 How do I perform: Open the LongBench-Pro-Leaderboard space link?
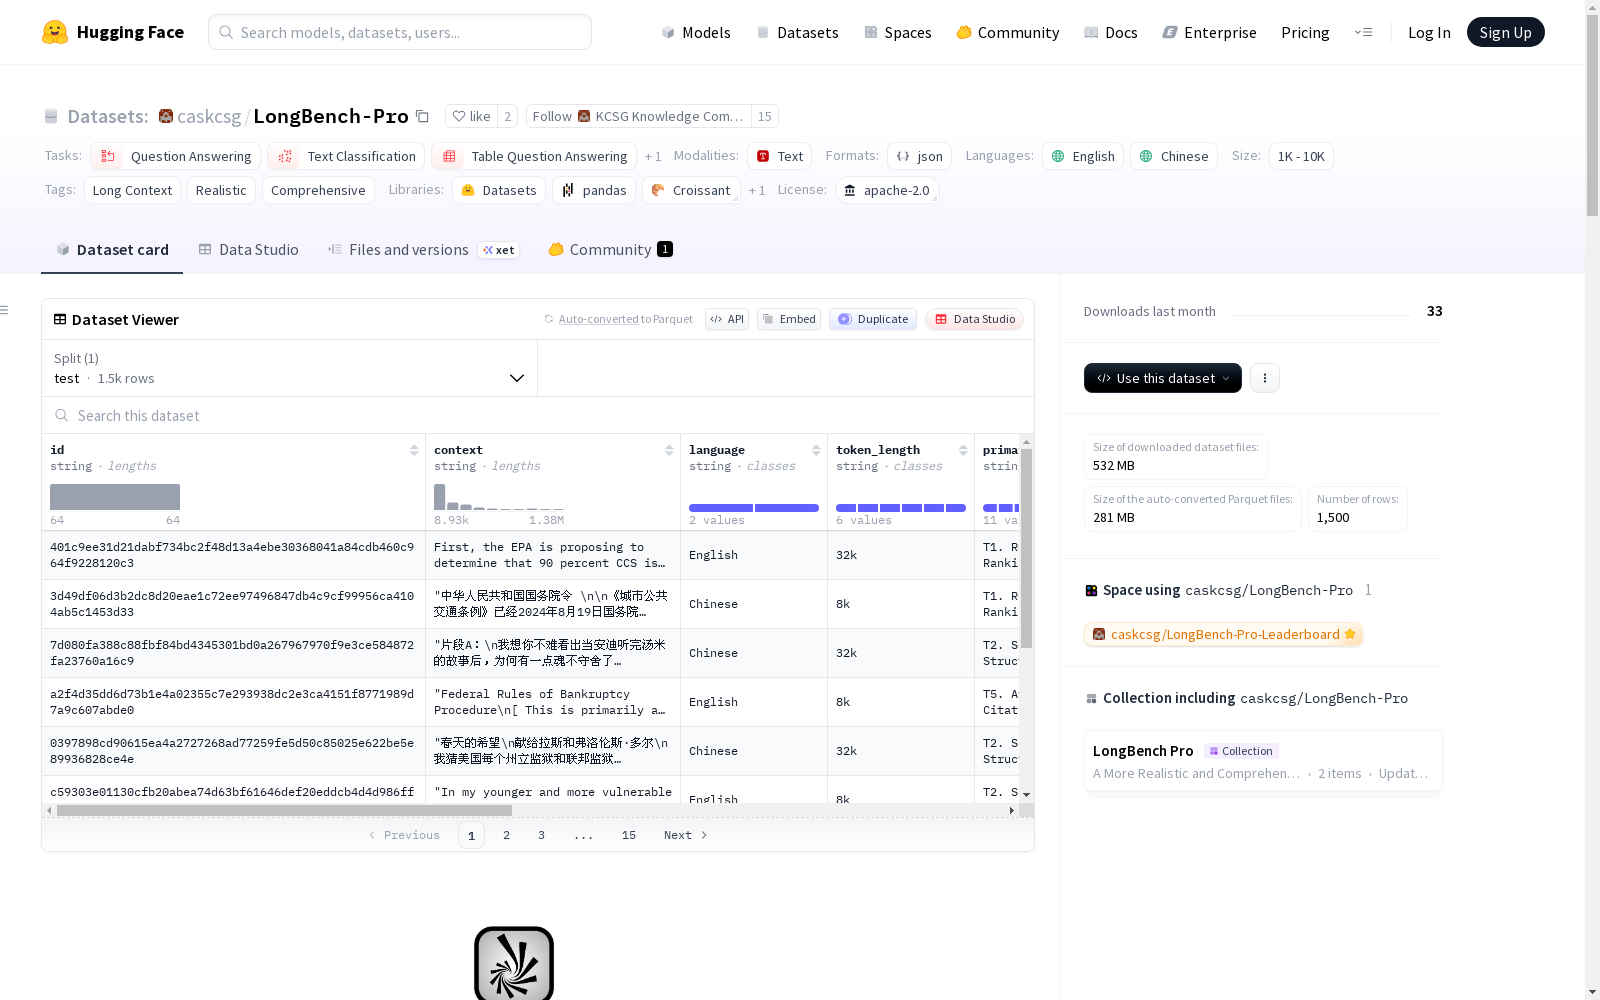[x=1223, y=634]
